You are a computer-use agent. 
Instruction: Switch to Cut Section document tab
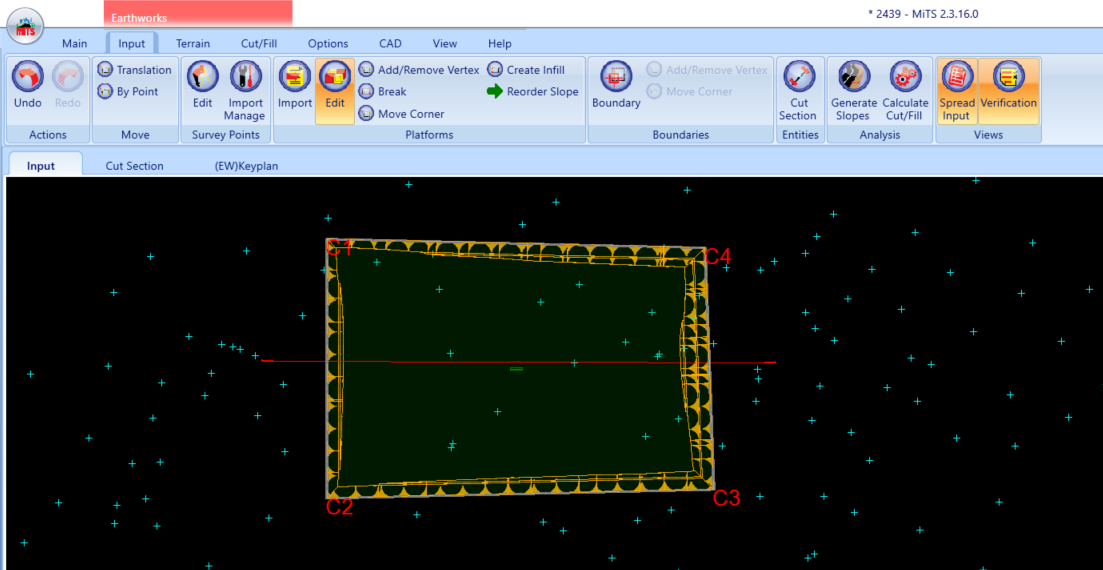click(x=134, y=166)
